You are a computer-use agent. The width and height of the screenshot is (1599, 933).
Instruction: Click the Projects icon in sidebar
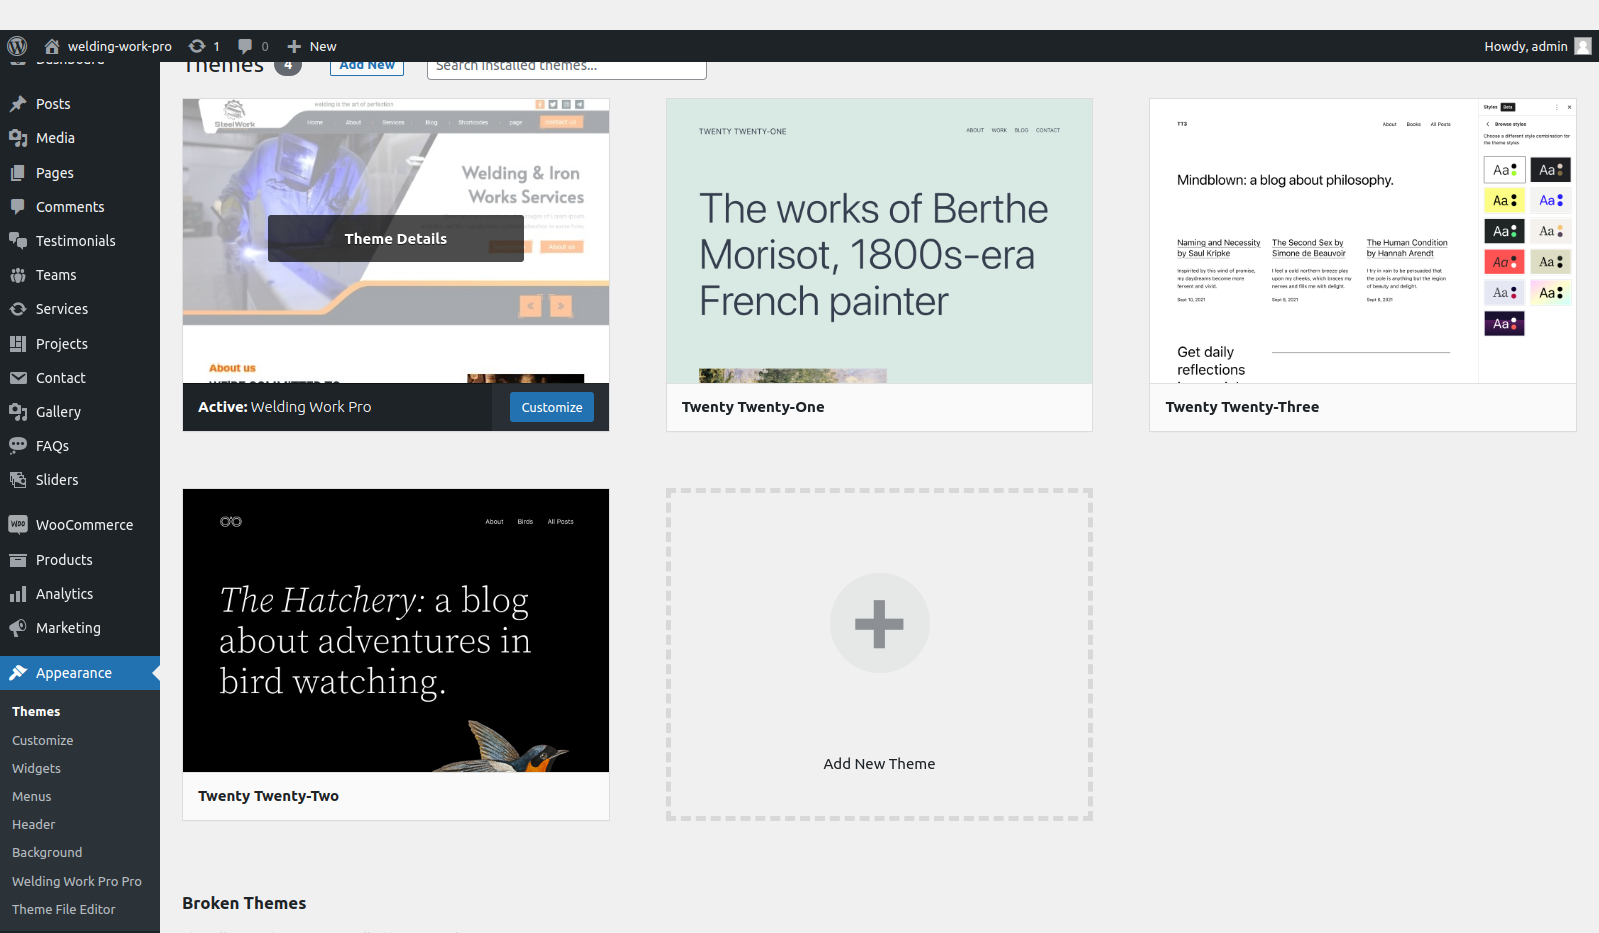(x=18, y=344)
